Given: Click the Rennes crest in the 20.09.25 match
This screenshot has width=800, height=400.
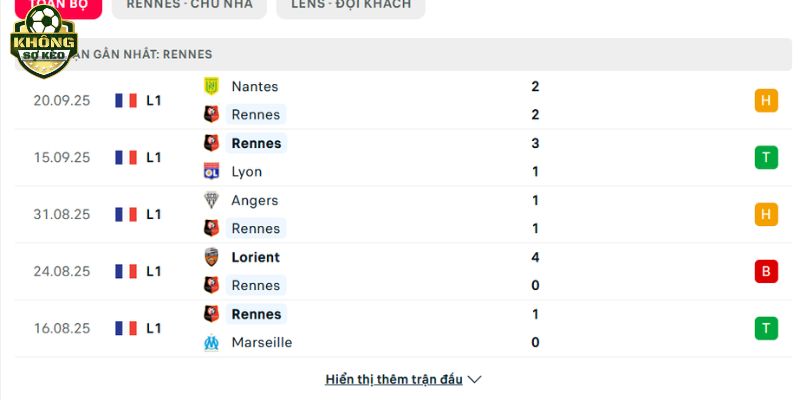Looking at the screenshot, I should 211,114.
